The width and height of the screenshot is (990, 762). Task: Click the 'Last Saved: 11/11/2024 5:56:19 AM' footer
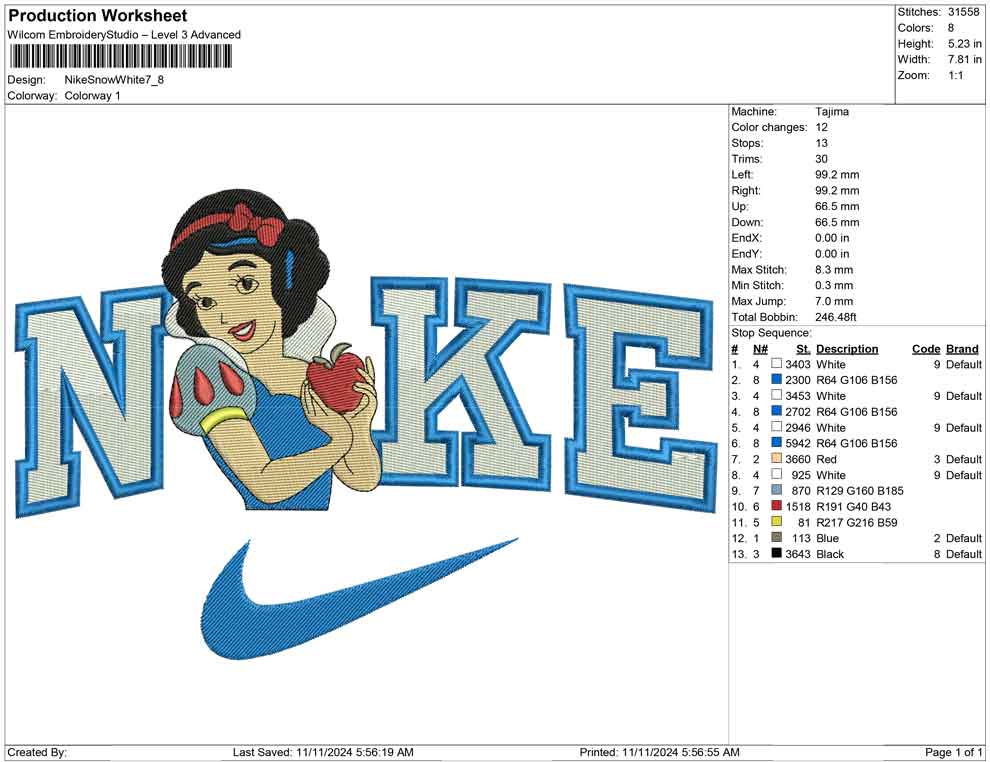tap(323, 752)
